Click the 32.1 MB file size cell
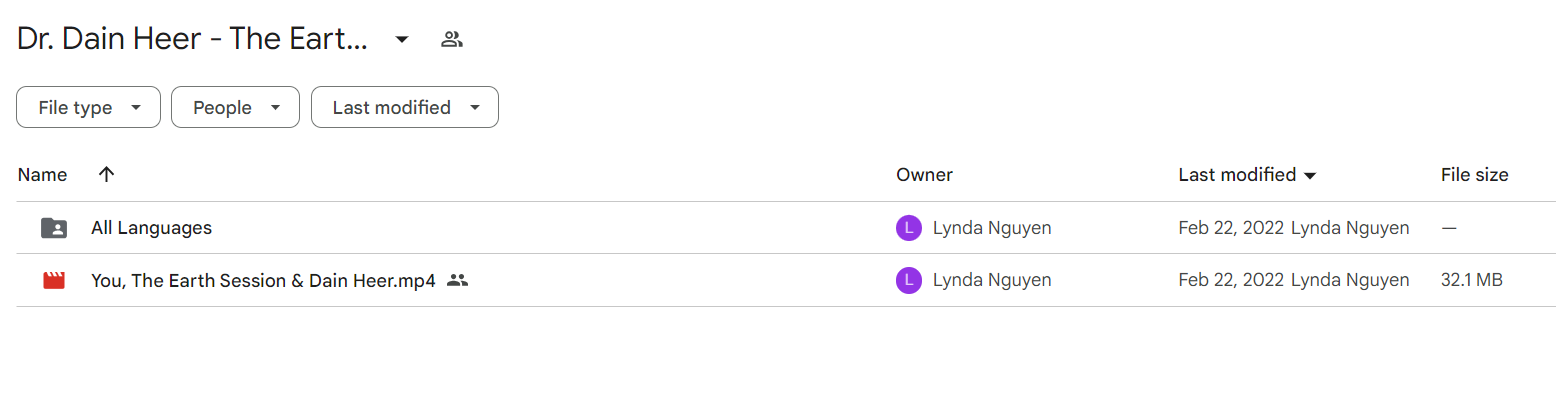 tap(1472, 281)
